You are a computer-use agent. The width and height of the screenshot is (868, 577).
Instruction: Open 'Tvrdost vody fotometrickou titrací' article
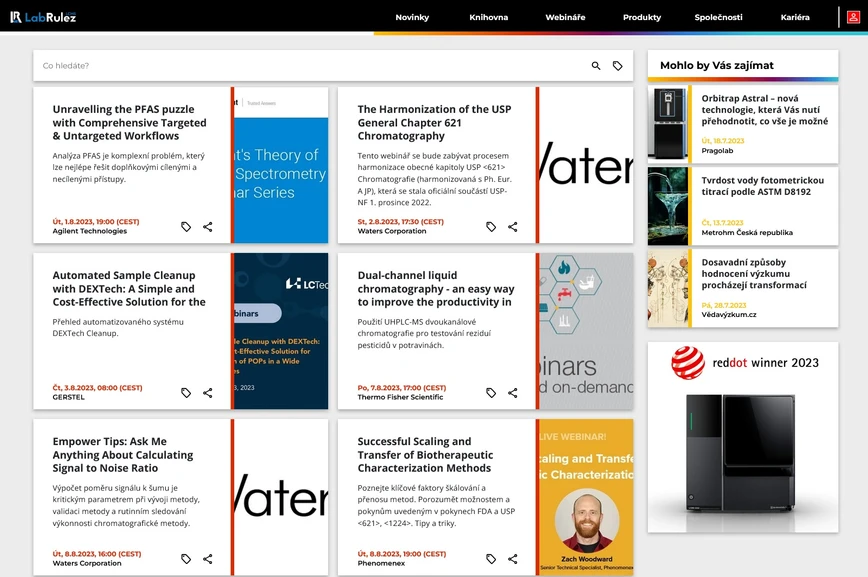click(x=762, y=186)
